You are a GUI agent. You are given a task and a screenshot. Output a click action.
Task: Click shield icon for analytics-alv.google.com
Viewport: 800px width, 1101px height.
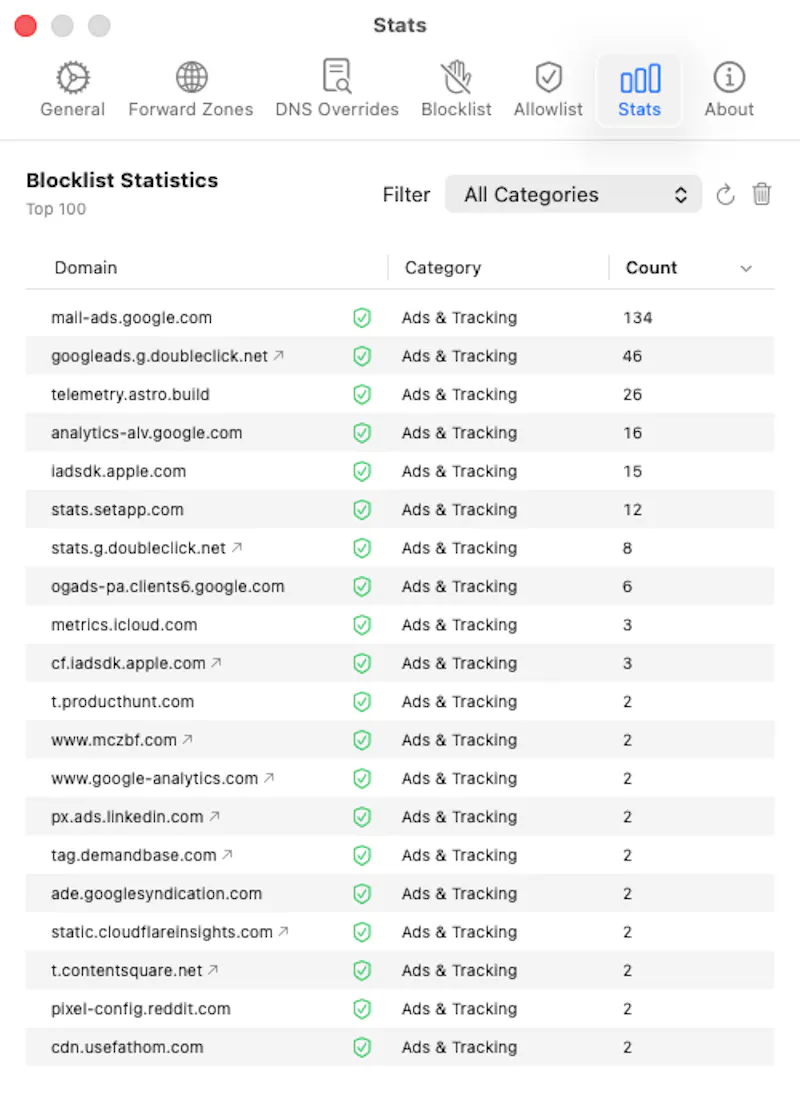tap(362, 433)
